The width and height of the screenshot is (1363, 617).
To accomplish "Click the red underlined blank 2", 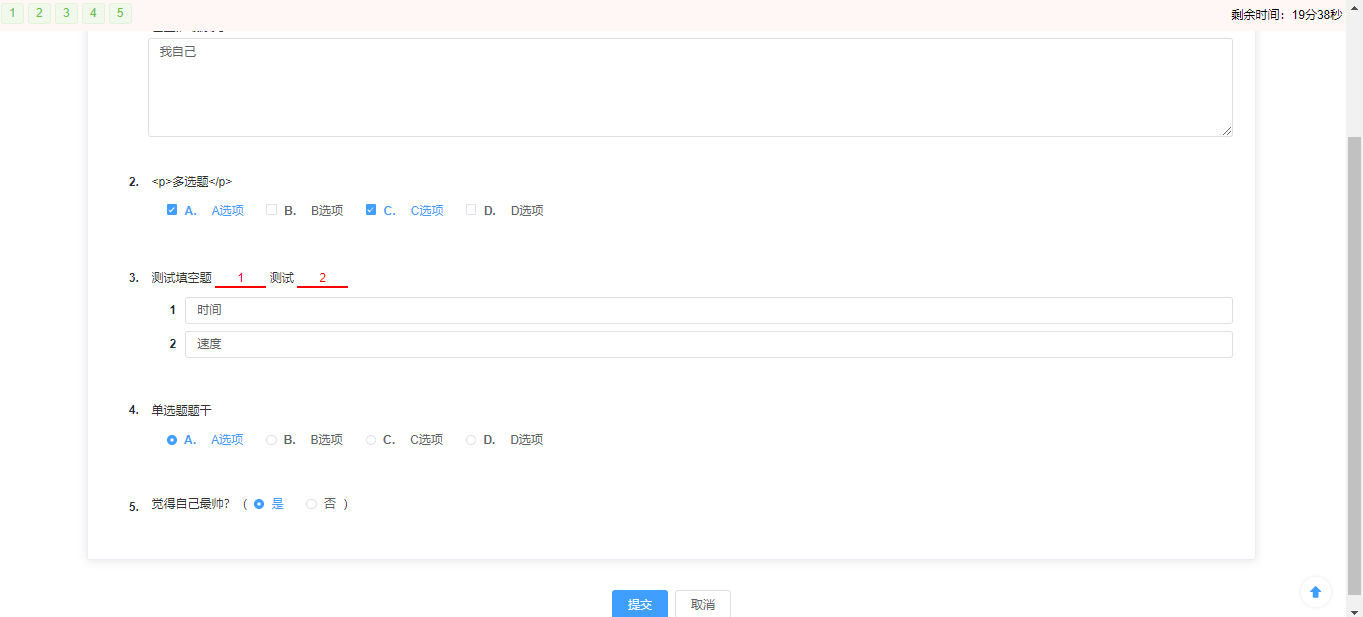I will pos(323,278).
